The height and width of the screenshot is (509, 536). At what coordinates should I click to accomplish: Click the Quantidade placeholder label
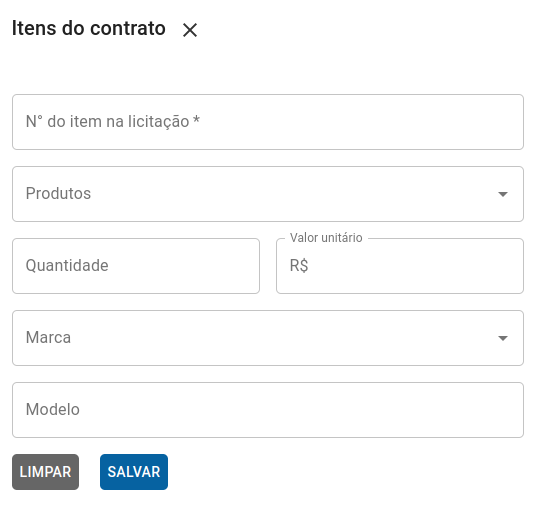coord(67,266)
